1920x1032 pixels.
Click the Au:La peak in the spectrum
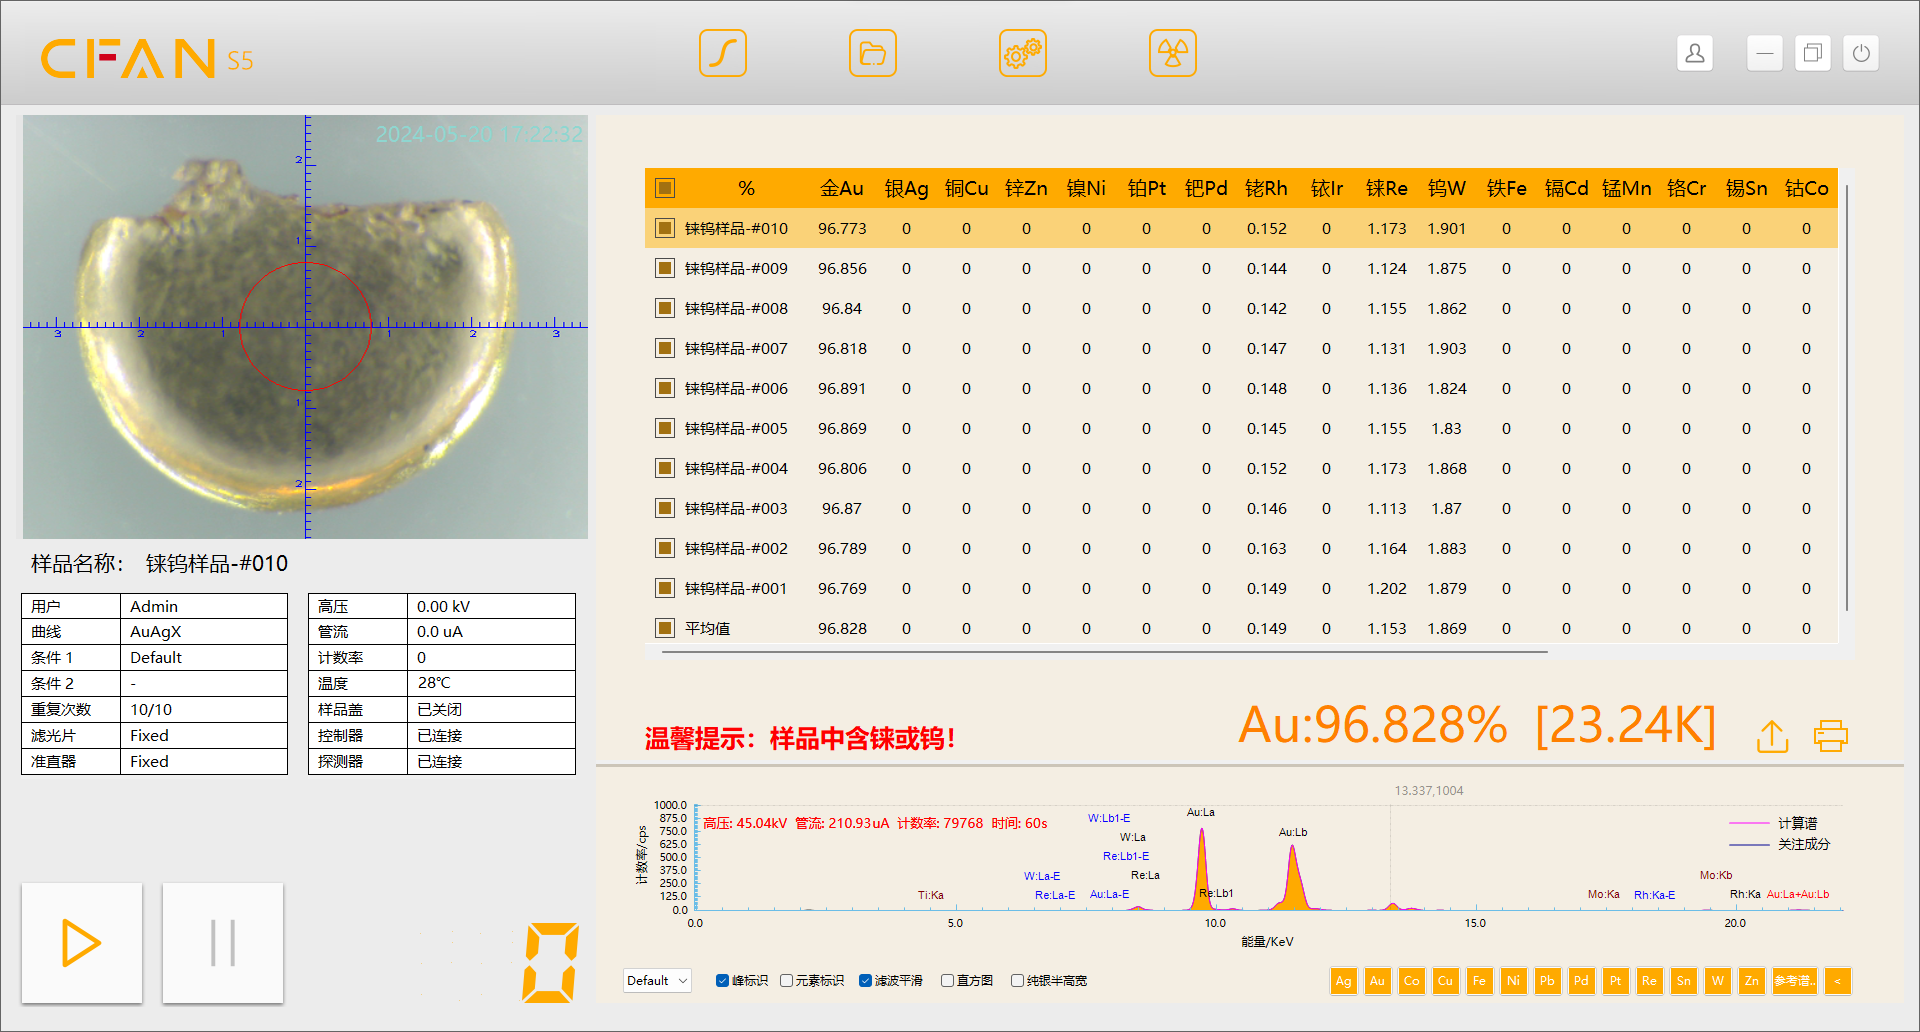pos(1201,868)
